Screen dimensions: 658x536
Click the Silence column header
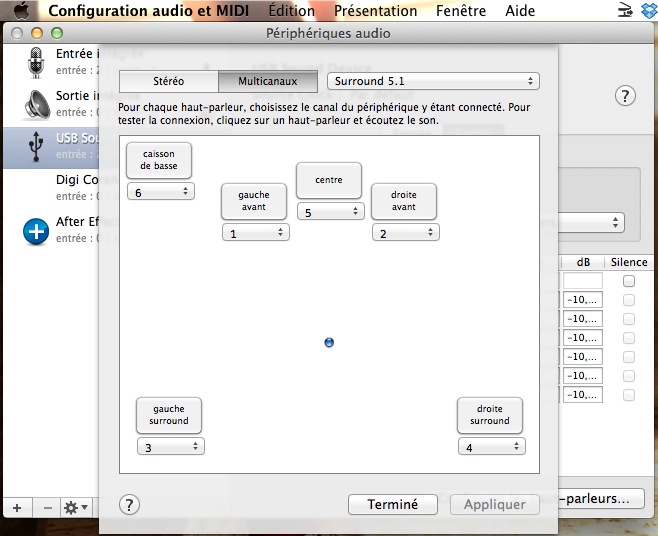pos(629,262)
